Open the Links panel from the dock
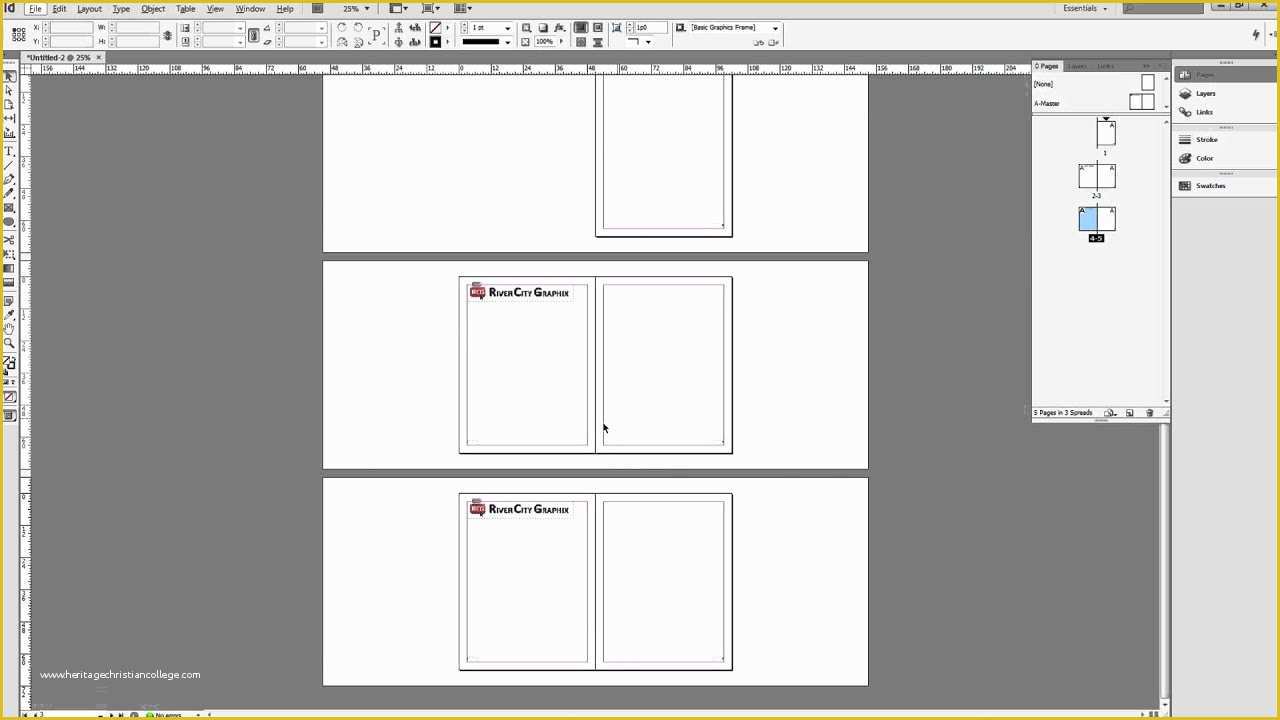The image size is (1280, 720). [1204, 112]
